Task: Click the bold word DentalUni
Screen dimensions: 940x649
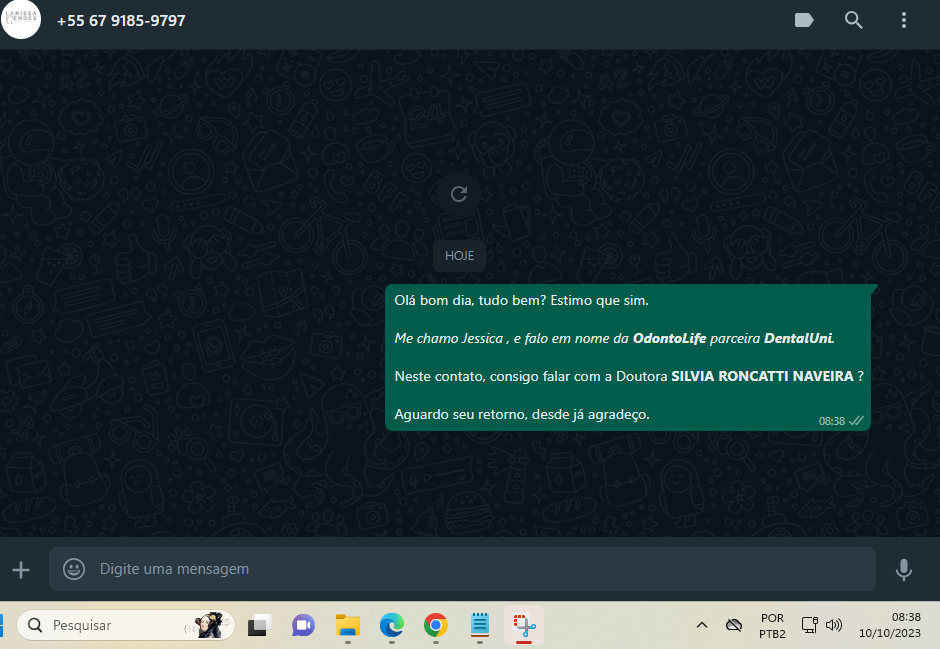Action: click(x=799, y=339)
